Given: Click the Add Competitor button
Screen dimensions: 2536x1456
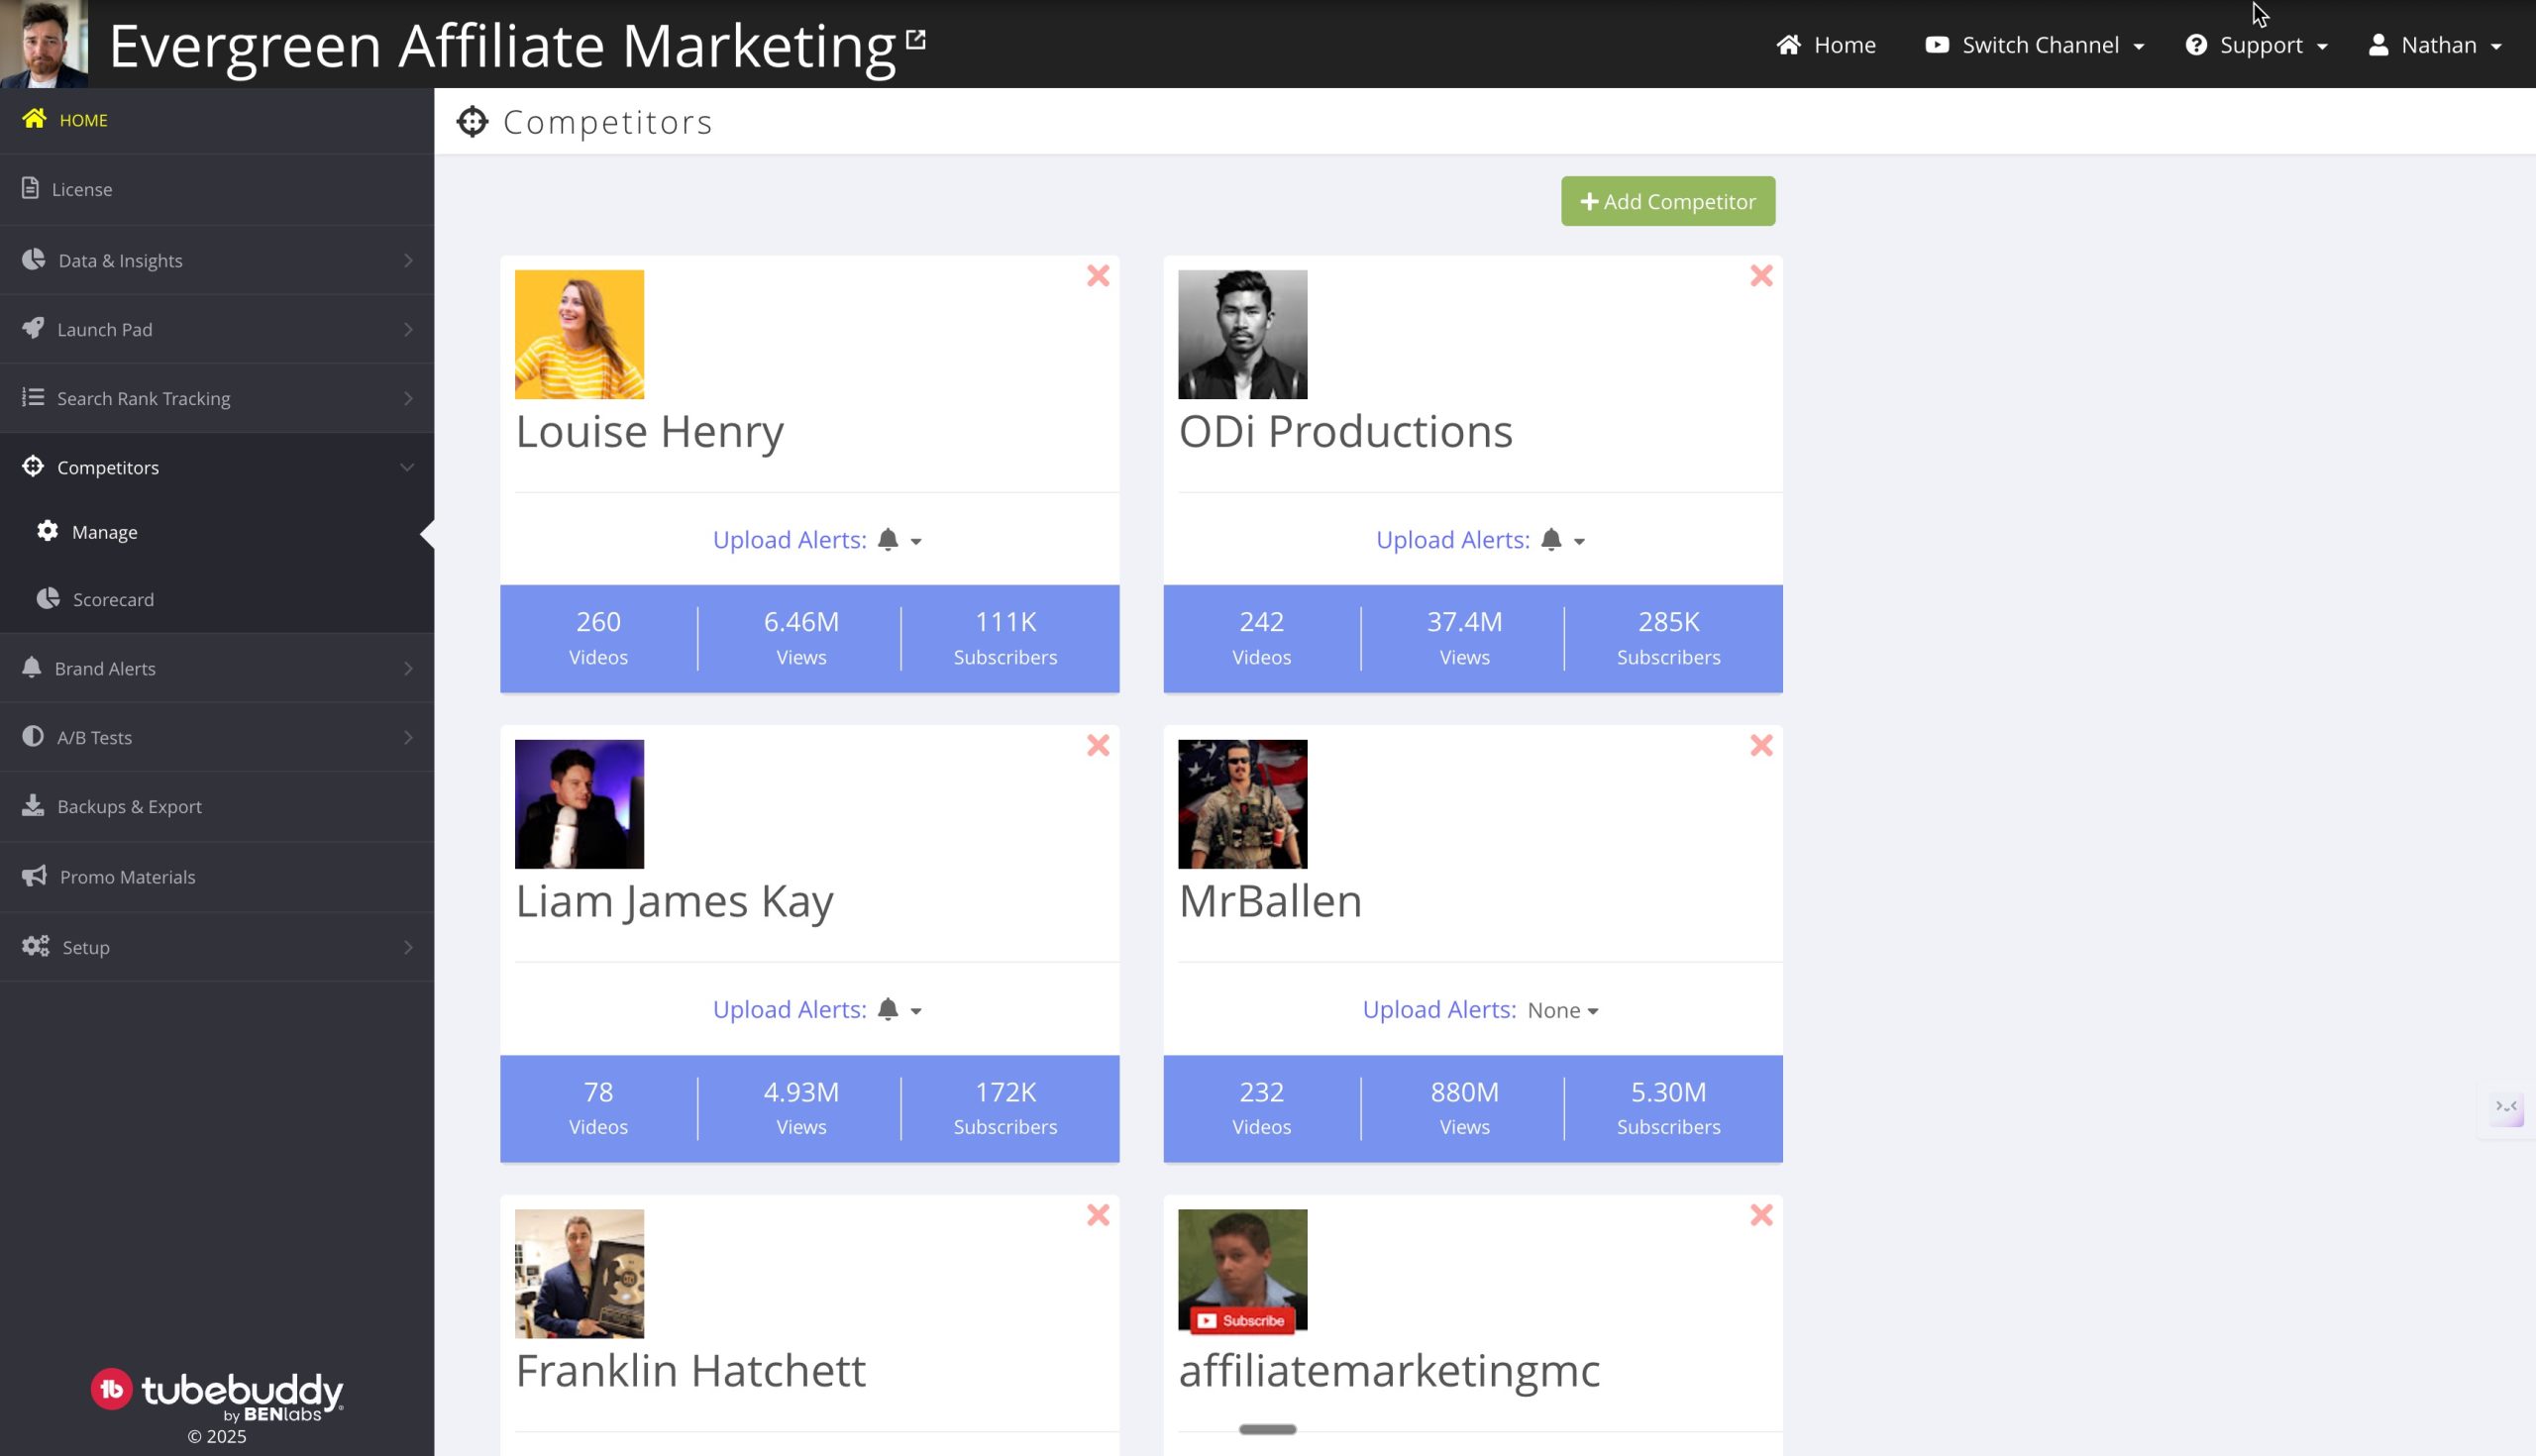Looking at the screenshot, I should [1667, 200].
